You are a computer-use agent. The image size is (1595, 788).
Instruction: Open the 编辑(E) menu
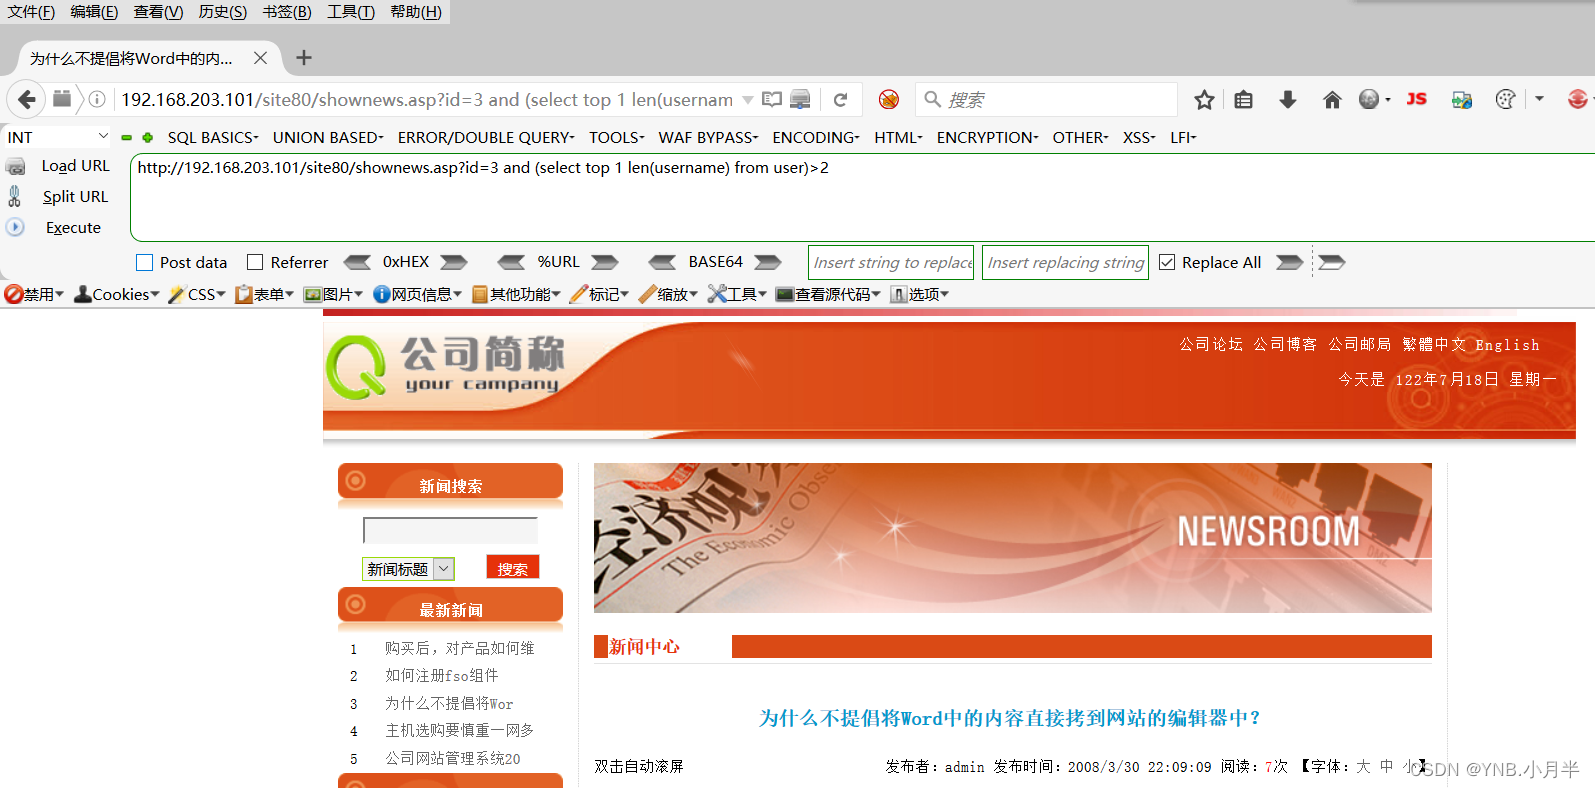point(94,11)
